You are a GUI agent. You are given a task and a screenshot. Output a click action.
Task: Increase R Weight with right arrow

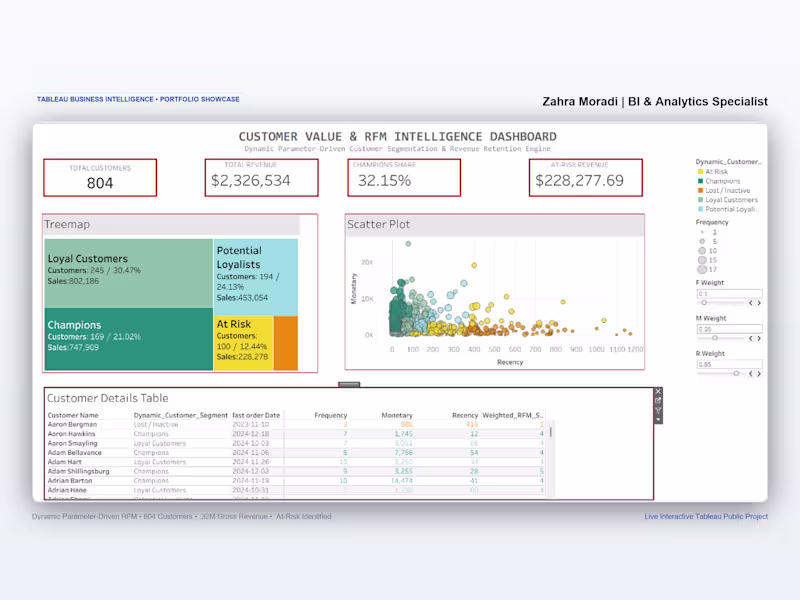759,373
